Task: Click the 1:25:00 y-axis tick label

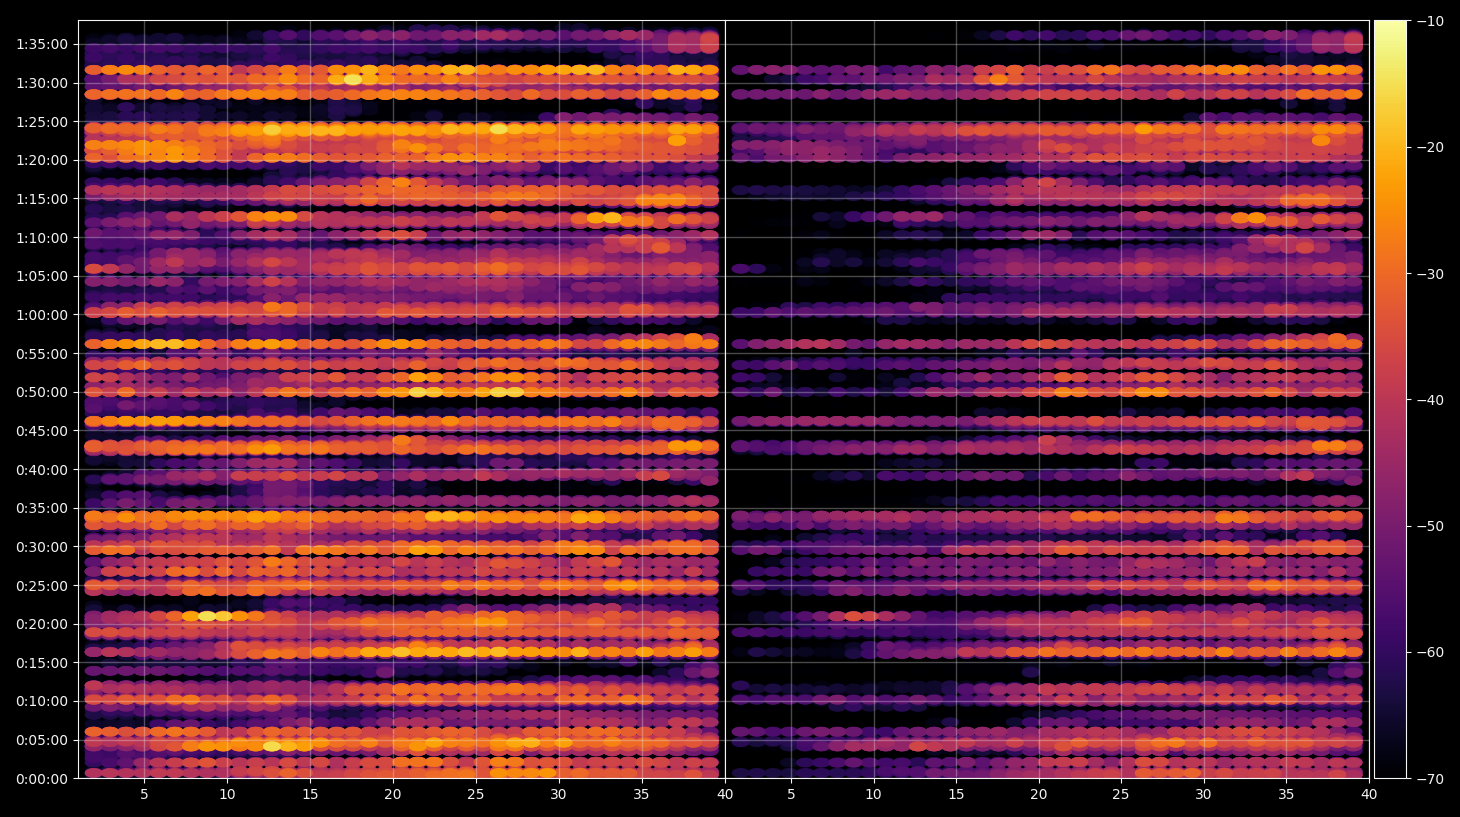Action: pos(42,122)
